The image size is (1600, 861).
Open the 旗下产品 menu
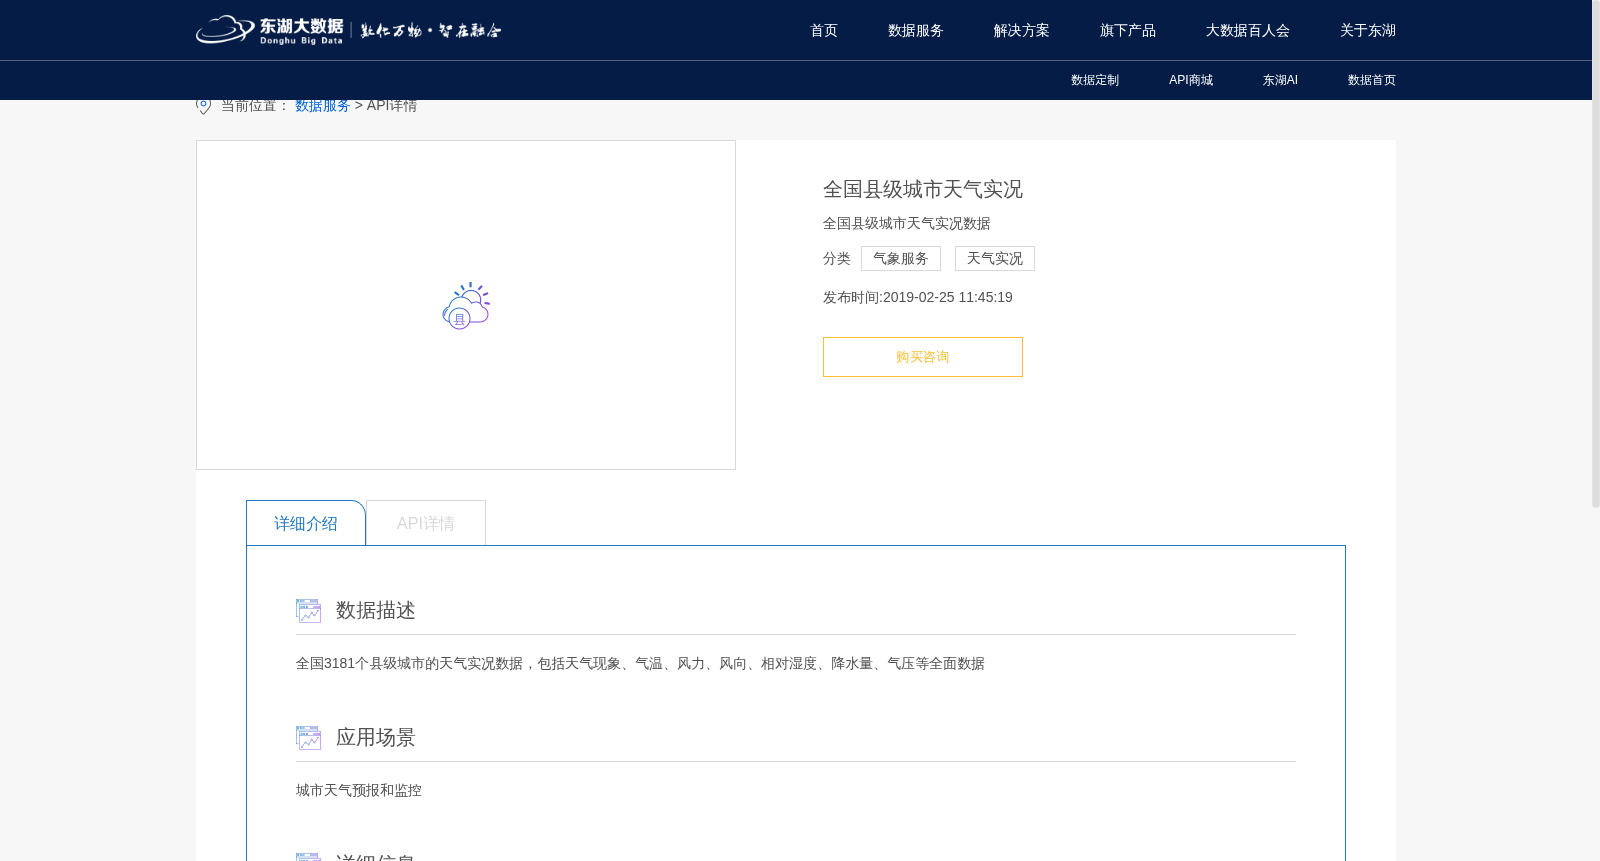pos(1128,30)
